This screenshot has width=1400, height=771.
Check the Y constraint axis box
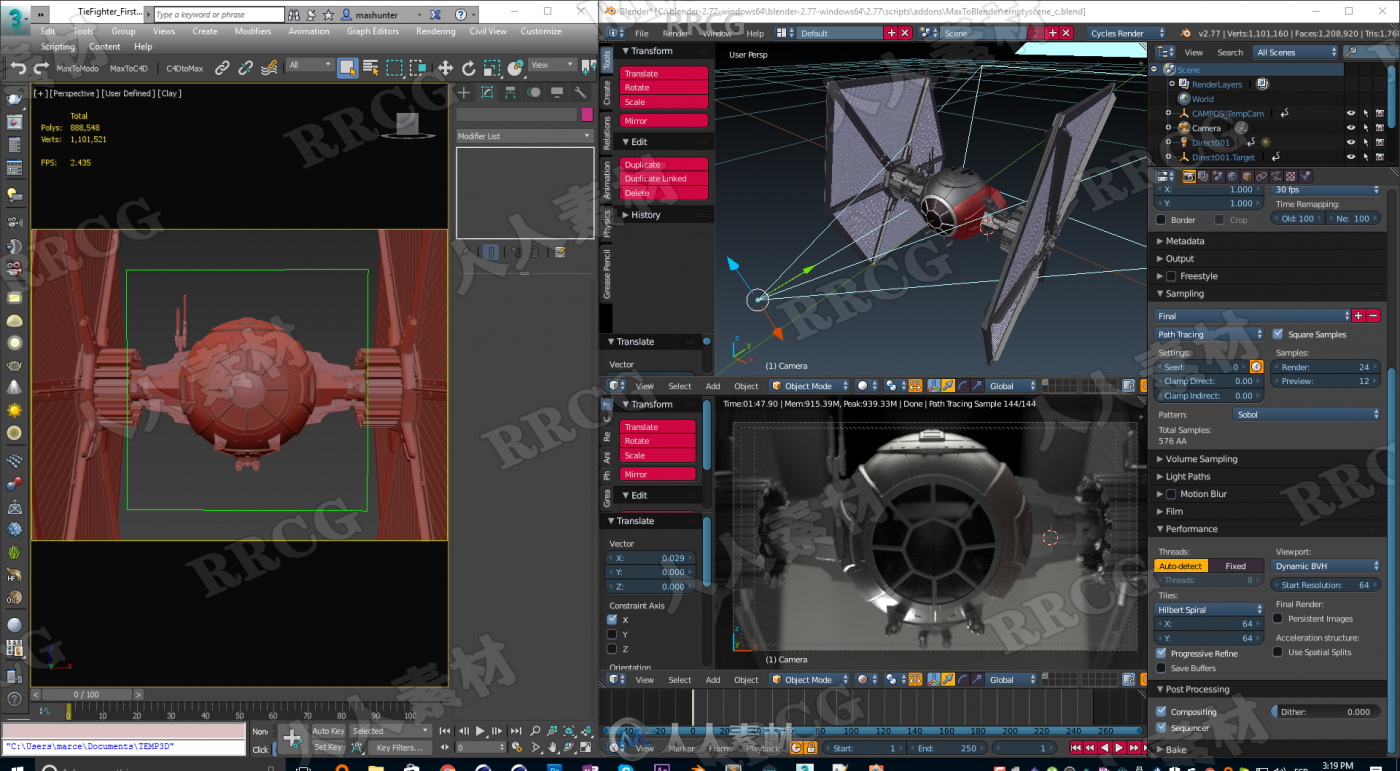click(x=612, y=634)
